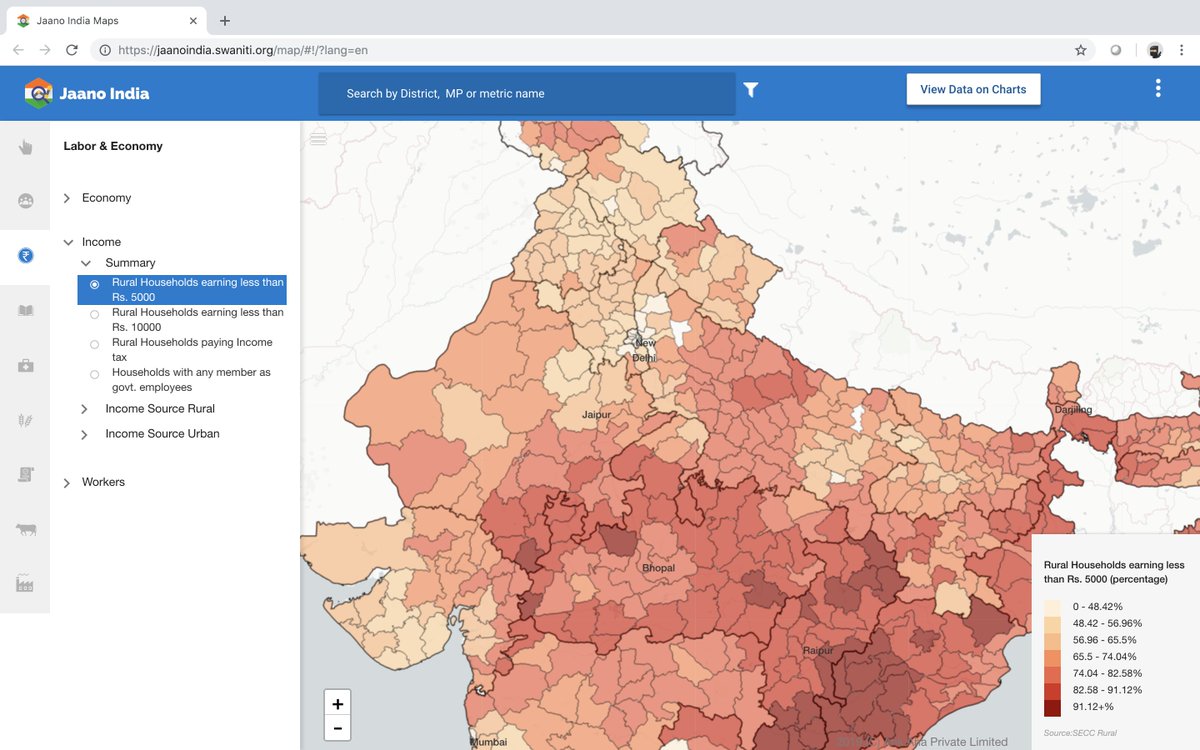This screenshot has width=1200, height=750.
Task: Open Chrome's three-dot menu
Action: click(1182, 49)
